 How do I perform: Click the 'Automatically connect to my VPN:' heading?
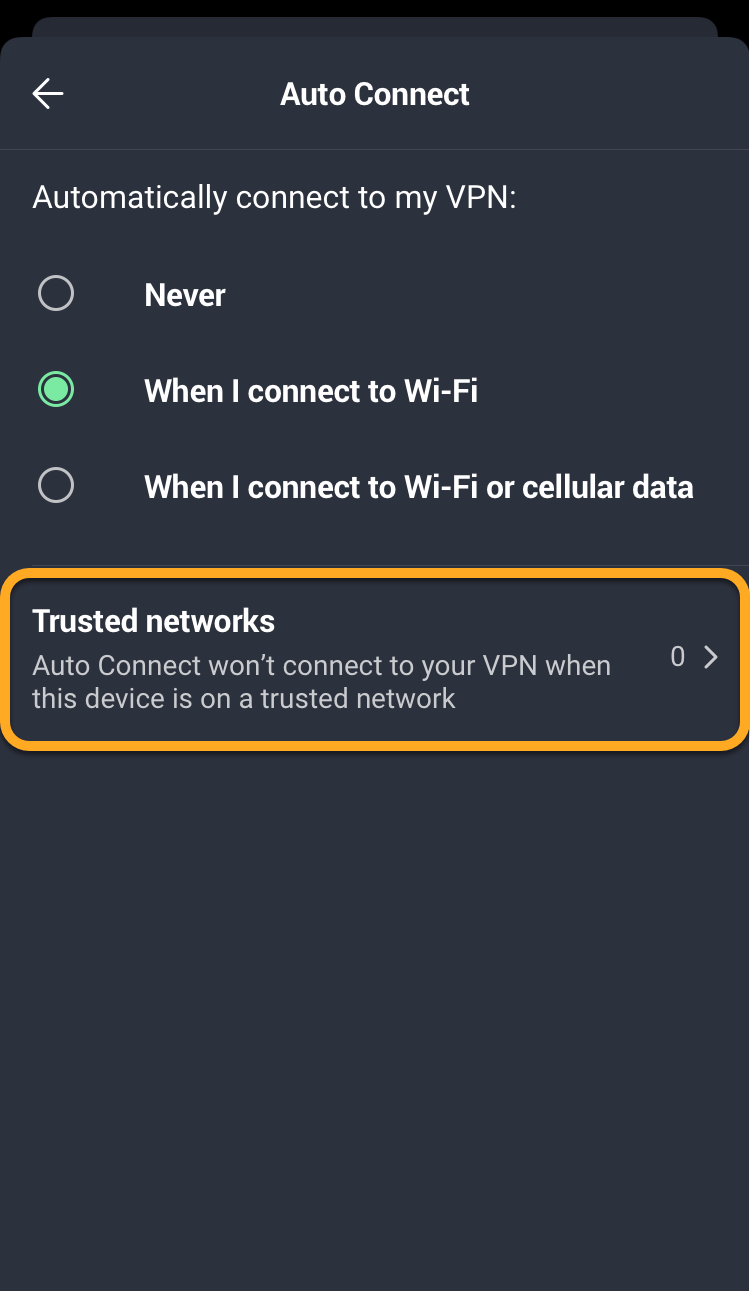click(x=274, y=197)
